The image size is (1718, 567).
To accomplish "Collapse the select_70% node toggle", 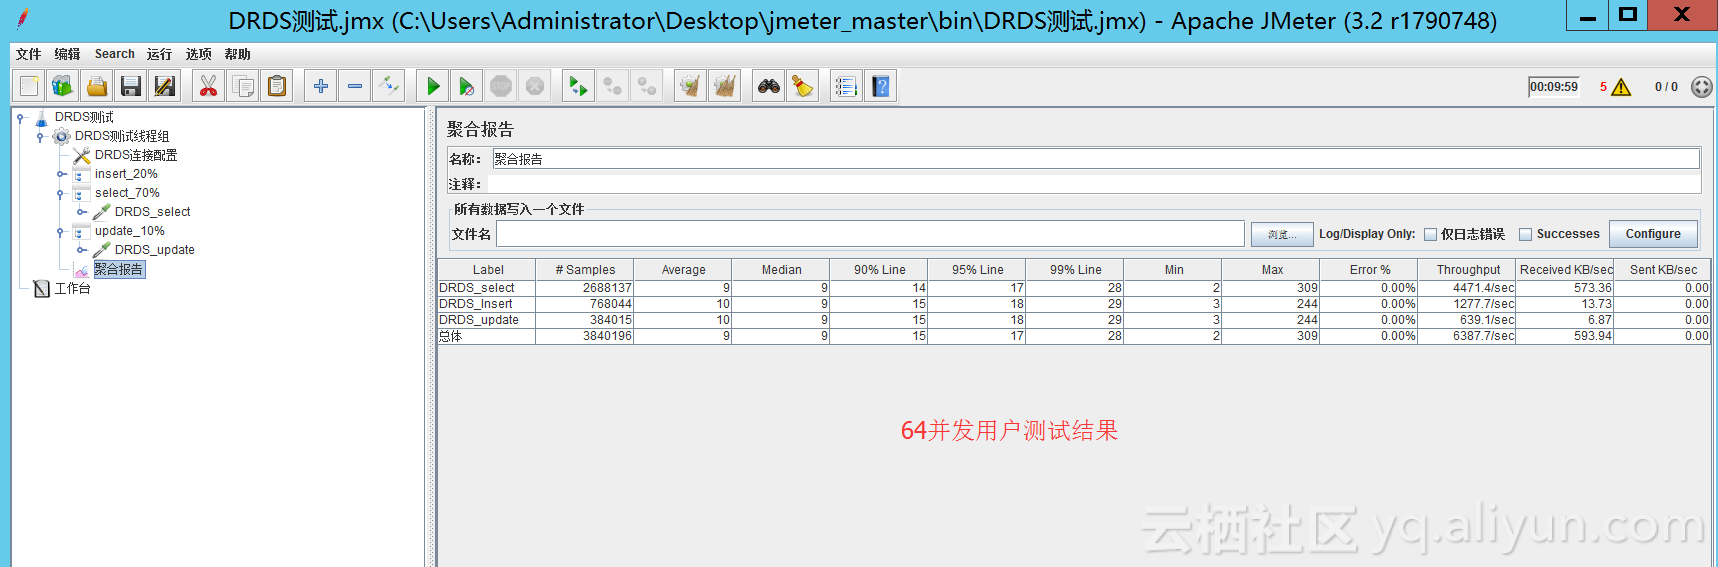I will [60, 193].
